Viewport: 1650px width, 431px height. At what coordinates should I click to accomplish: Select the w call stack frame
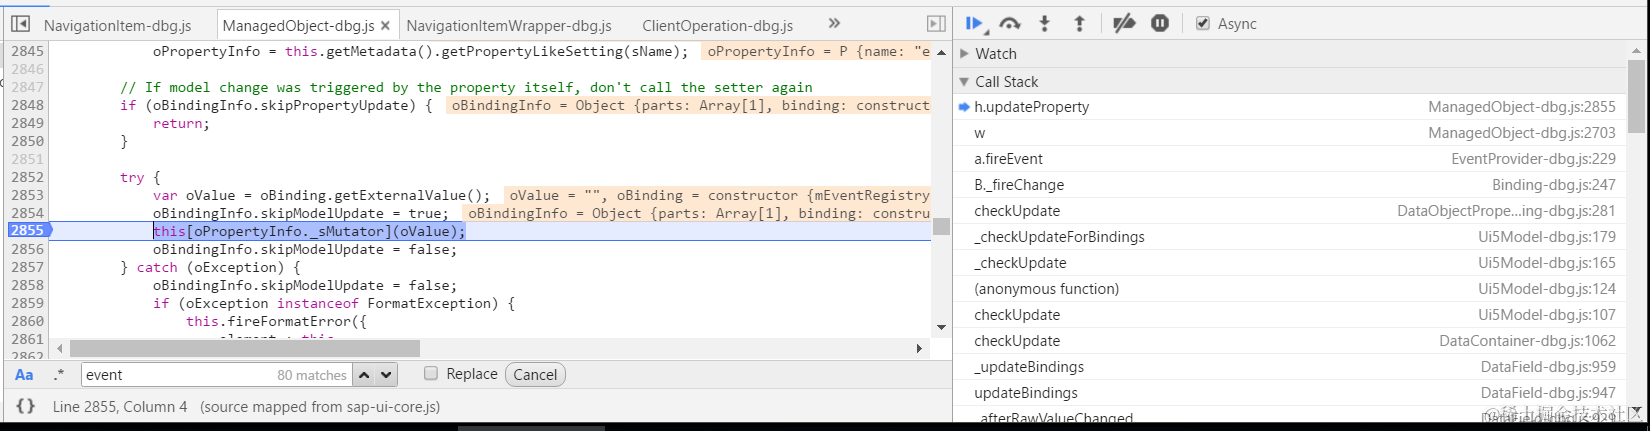click(x=1291, y=133)
